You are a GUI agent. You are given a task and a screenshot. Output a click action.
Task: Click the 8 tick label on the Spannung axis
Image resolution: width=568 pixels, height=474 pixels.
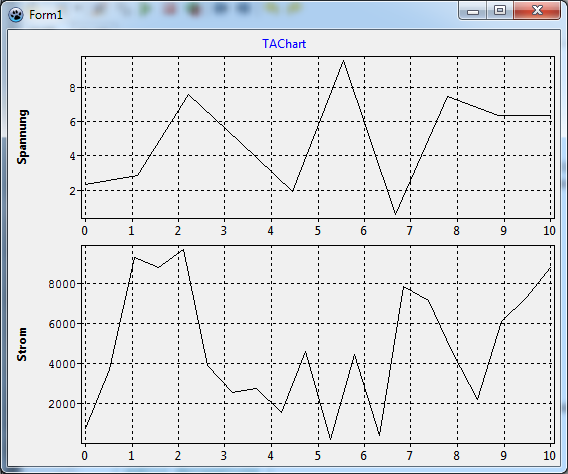[73, 88]
